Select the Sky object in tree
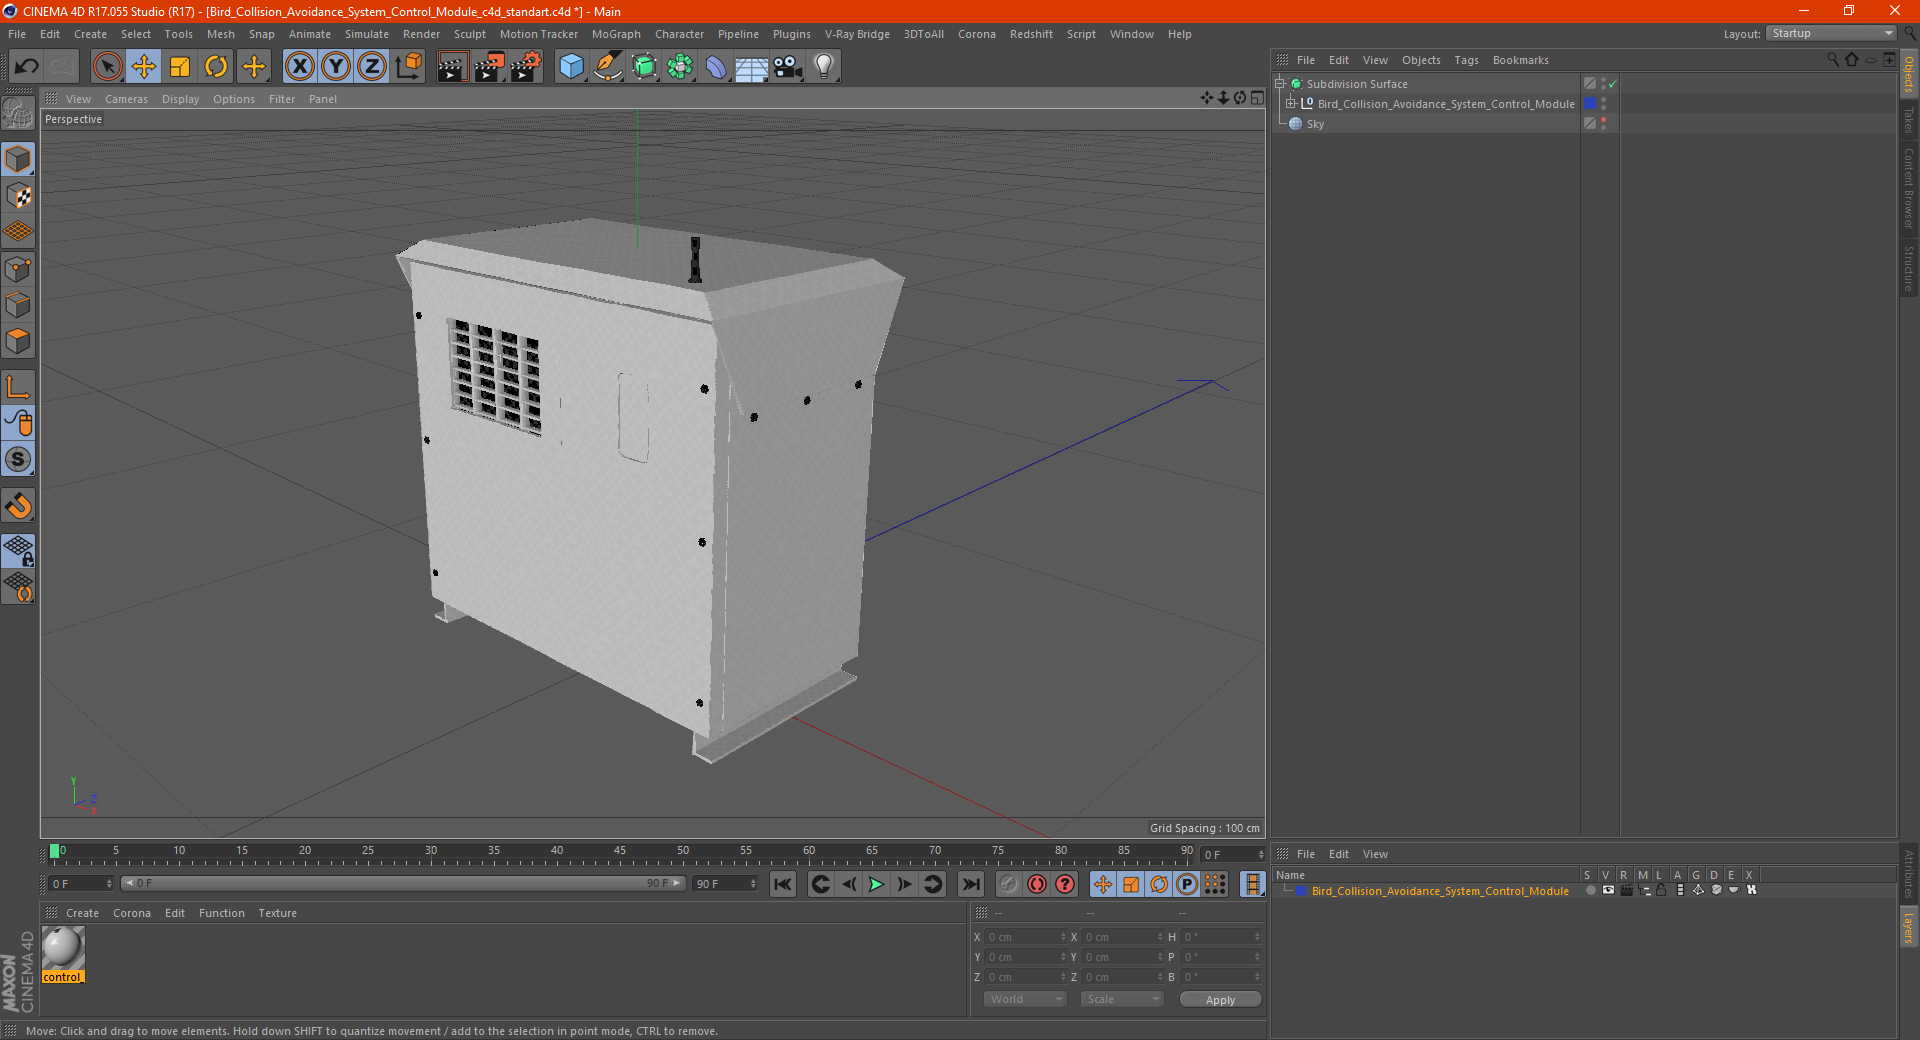The width and height of the screenshot is (1920, 1040). [x=1314, y=124]
